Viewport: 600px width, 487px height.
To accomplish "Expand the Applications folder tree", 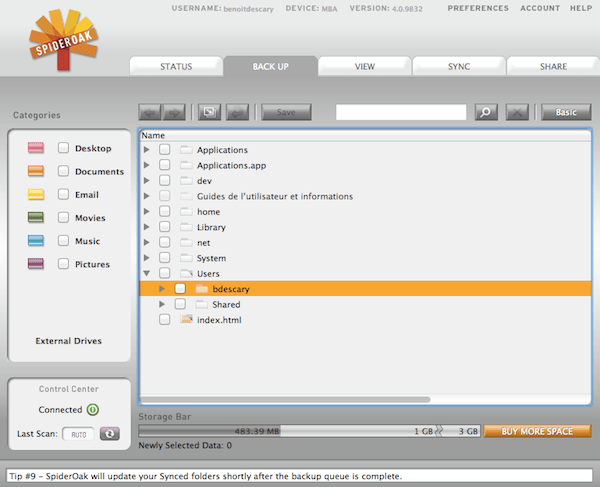I will pos(148,150).
